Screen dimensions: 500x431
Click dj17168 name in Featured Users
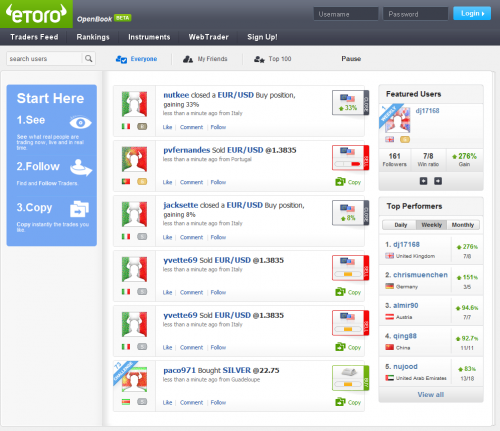tap(427, 111)
